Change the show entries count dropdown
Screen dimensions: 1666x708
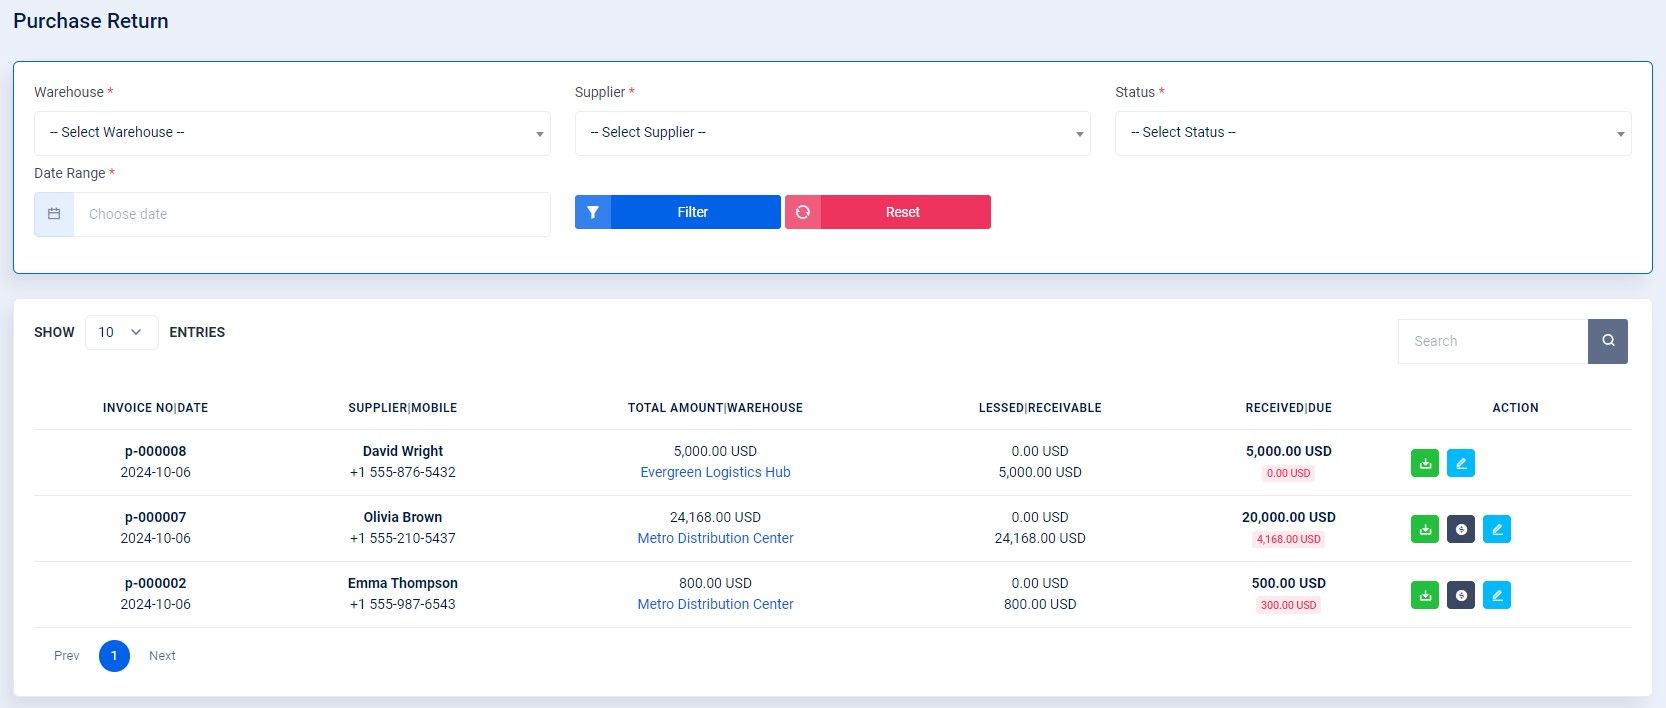click(x=121, y=332)
